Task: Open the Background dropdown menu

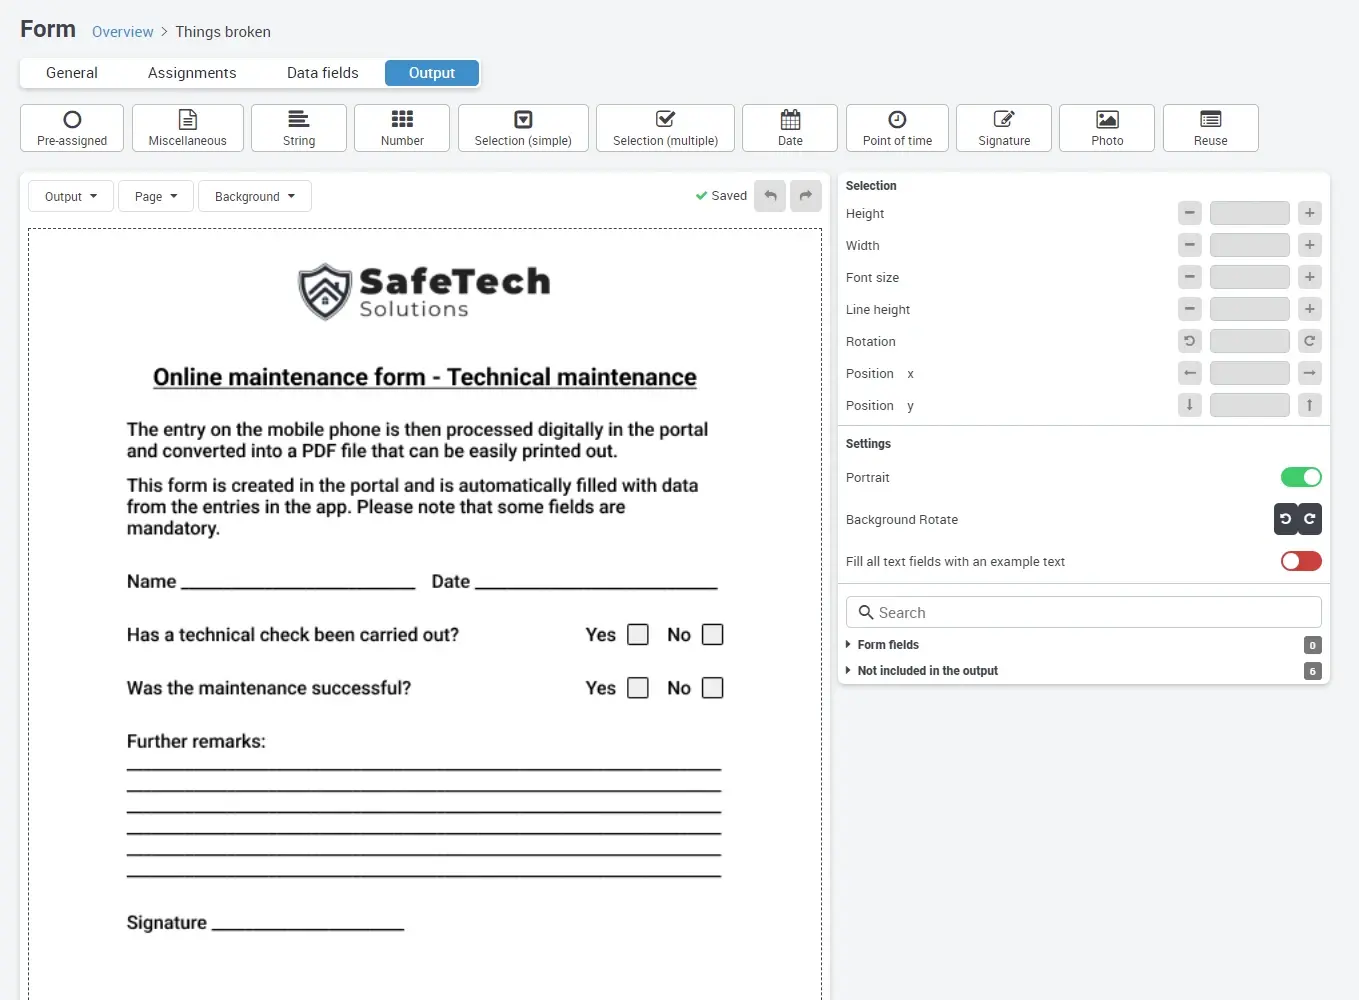Action: (x=255, y=196)
